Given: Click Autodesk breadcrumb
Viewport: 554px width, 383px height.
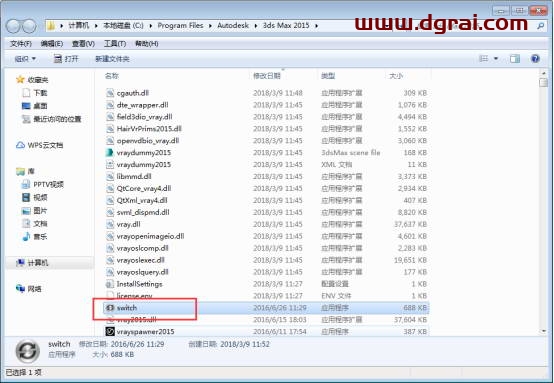Looking at the screenshot, I should pos(233,25).
